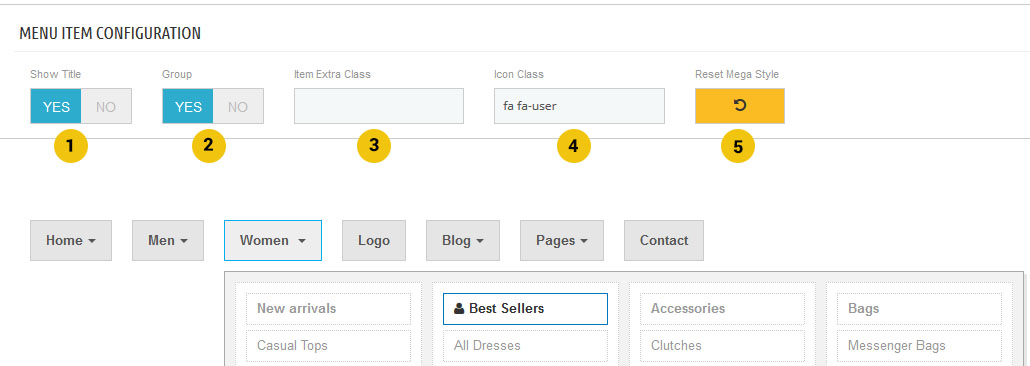Expand the Blog menu item
Viewport: 1030px width, 366px height.
pos(463,240)
